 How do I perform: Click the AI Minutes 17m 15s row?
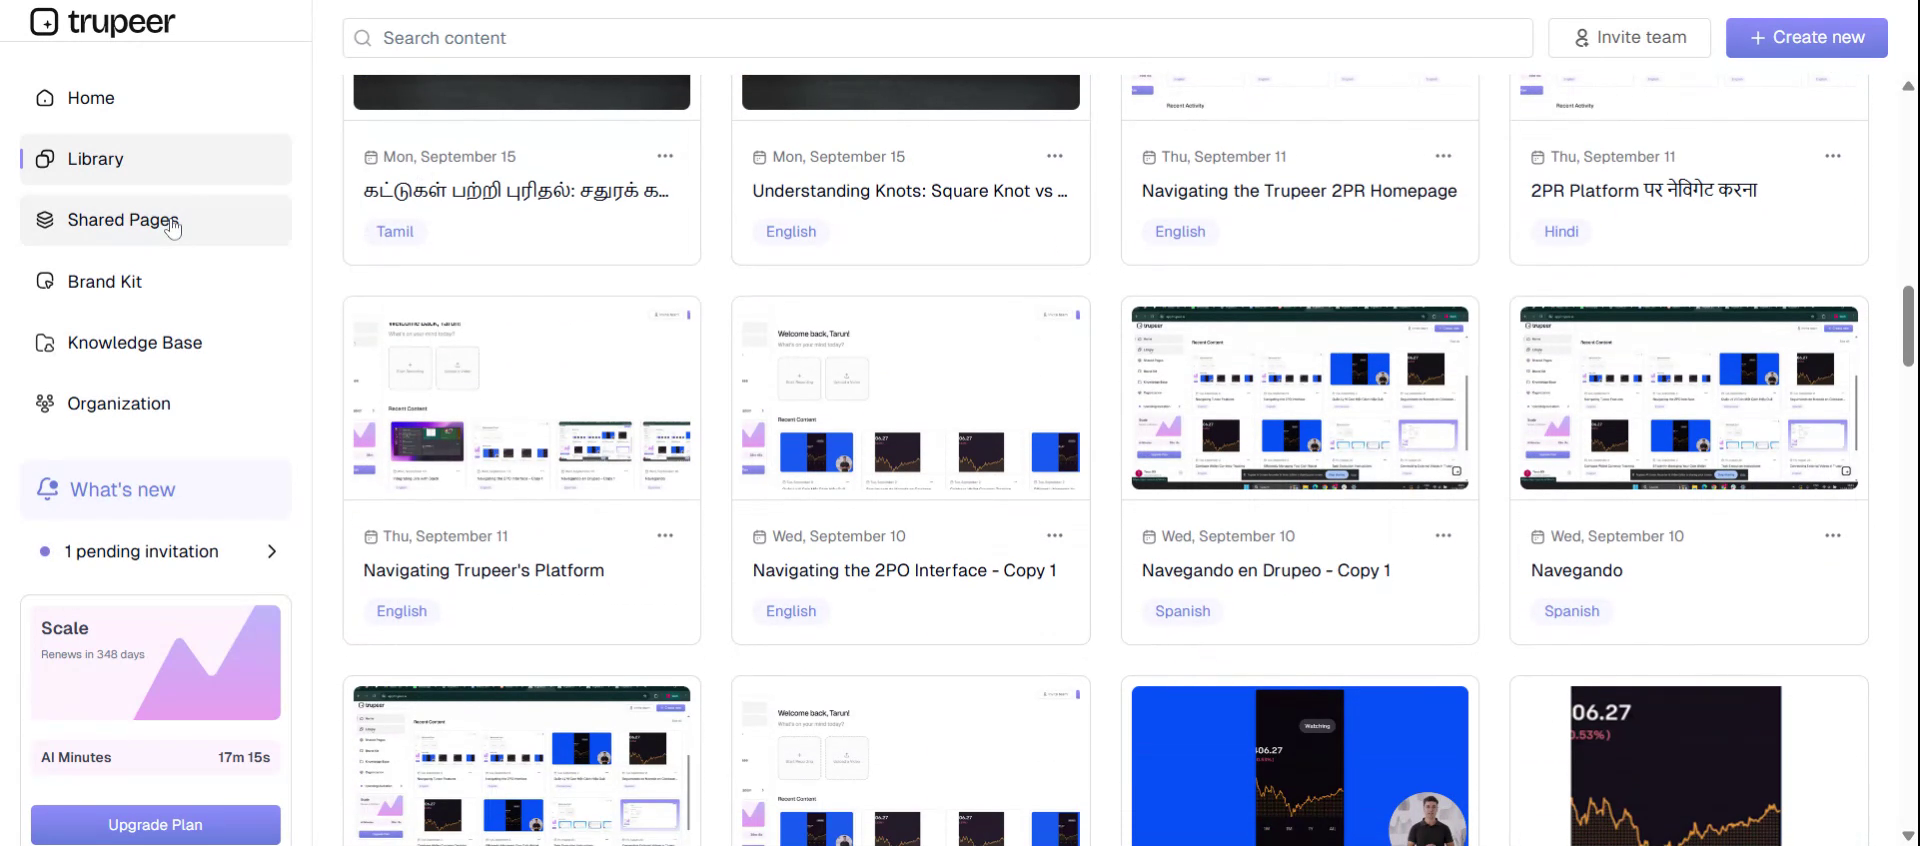tap(155, 758)
